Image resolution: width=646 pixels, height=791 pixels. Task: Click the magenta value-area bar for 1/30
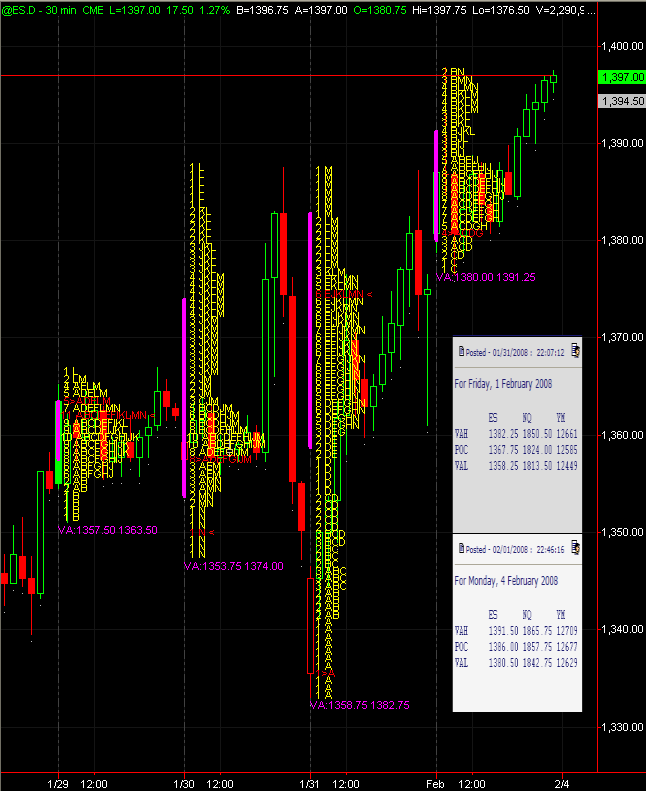[184, 398]
